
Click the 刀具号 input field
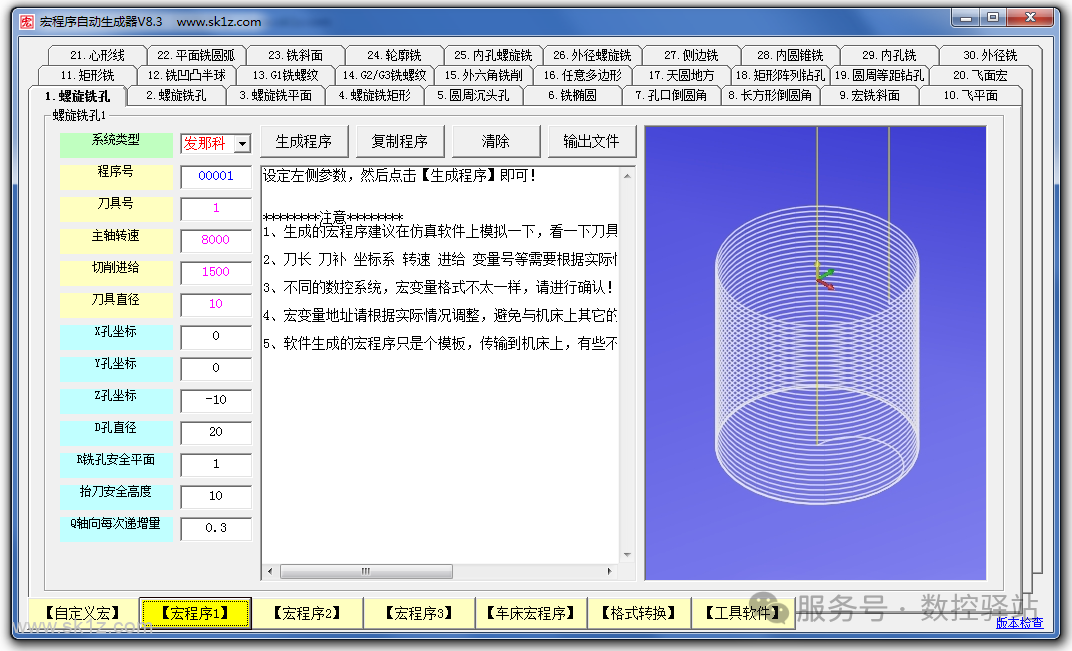tap(216, 208)
